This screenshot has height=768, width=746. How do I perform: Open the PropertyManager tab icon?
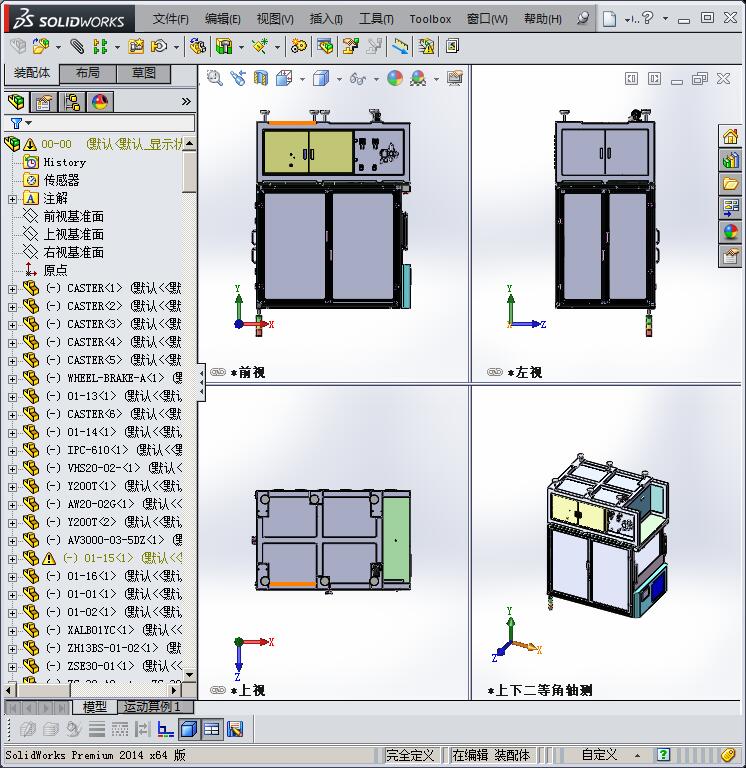point(44,102)
